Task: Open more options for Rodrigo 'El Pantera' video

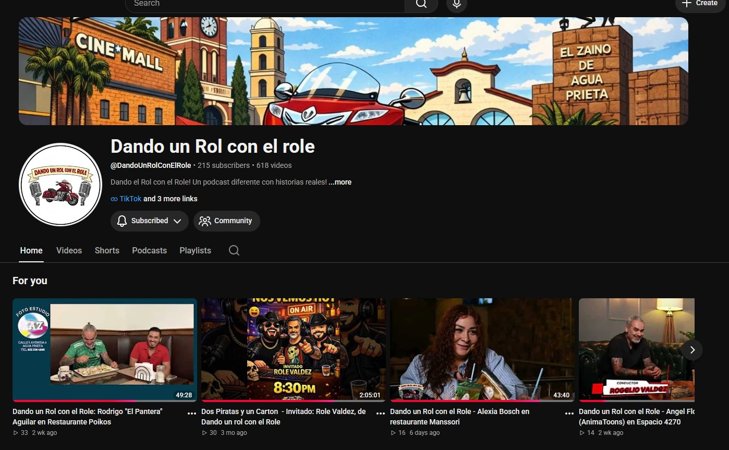Action: [192, 413]
